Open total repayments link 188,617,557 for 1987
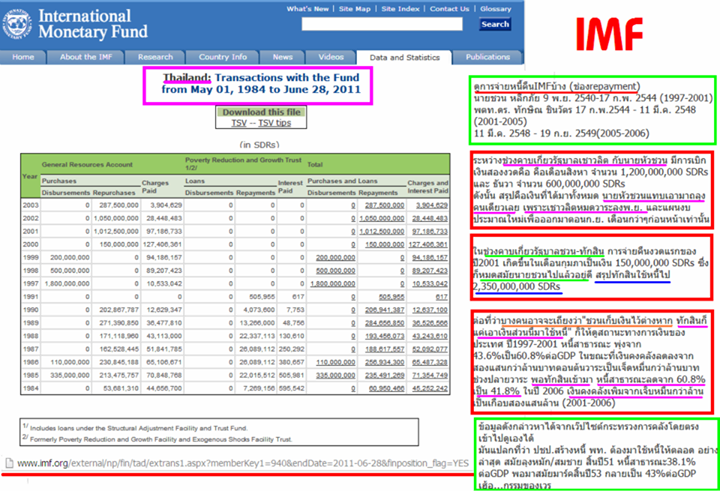 pyautogui.click(x=384, y=349)
